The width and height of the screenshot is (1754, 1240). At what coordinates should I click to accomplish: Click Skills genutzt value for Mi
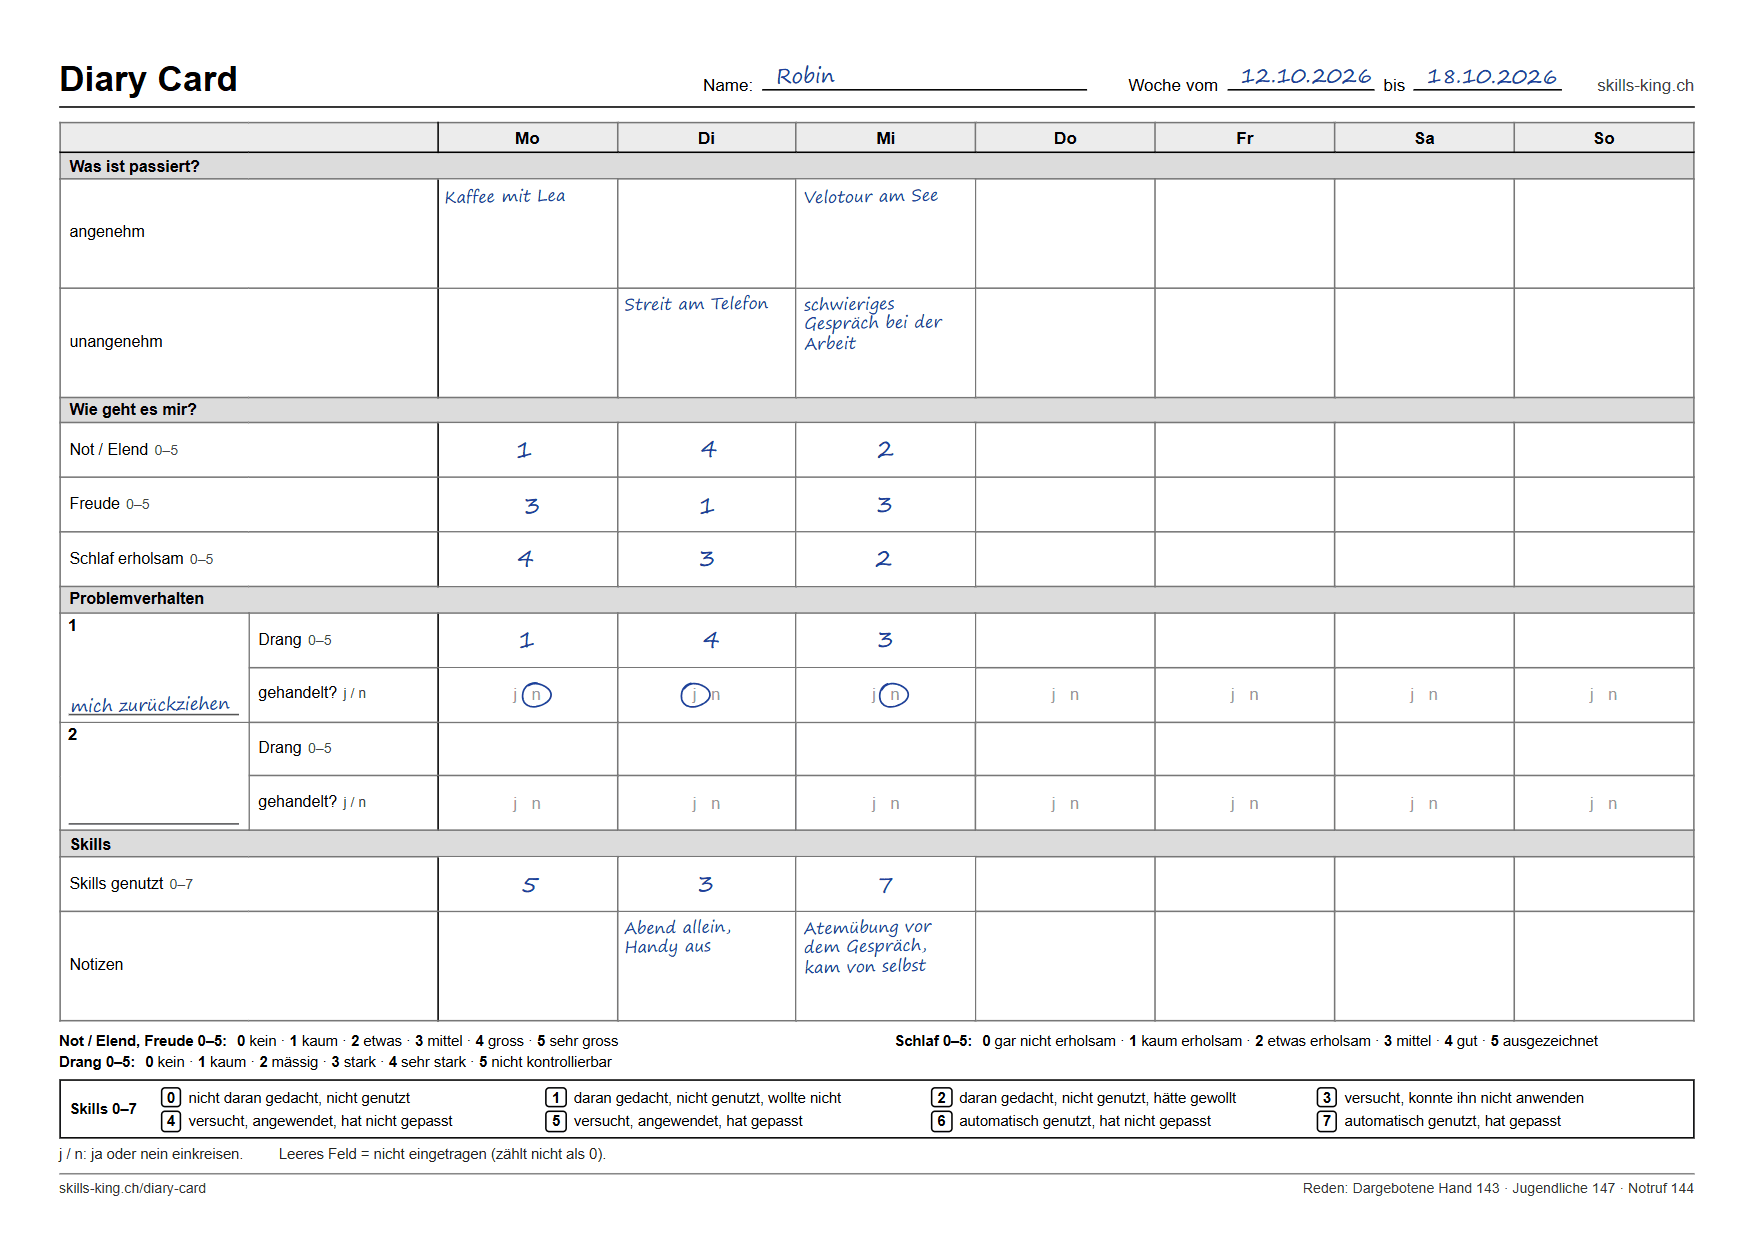(x=886, y=885)
